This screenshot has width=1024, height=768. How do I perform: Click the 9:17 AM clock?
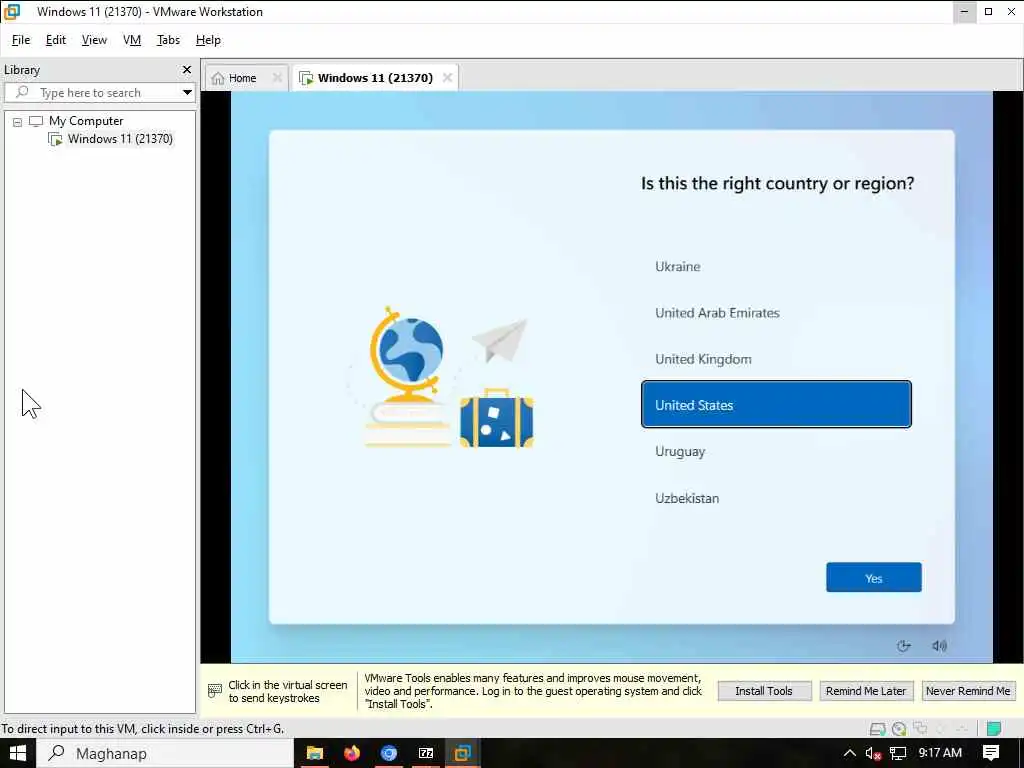[x=940, y=753]
